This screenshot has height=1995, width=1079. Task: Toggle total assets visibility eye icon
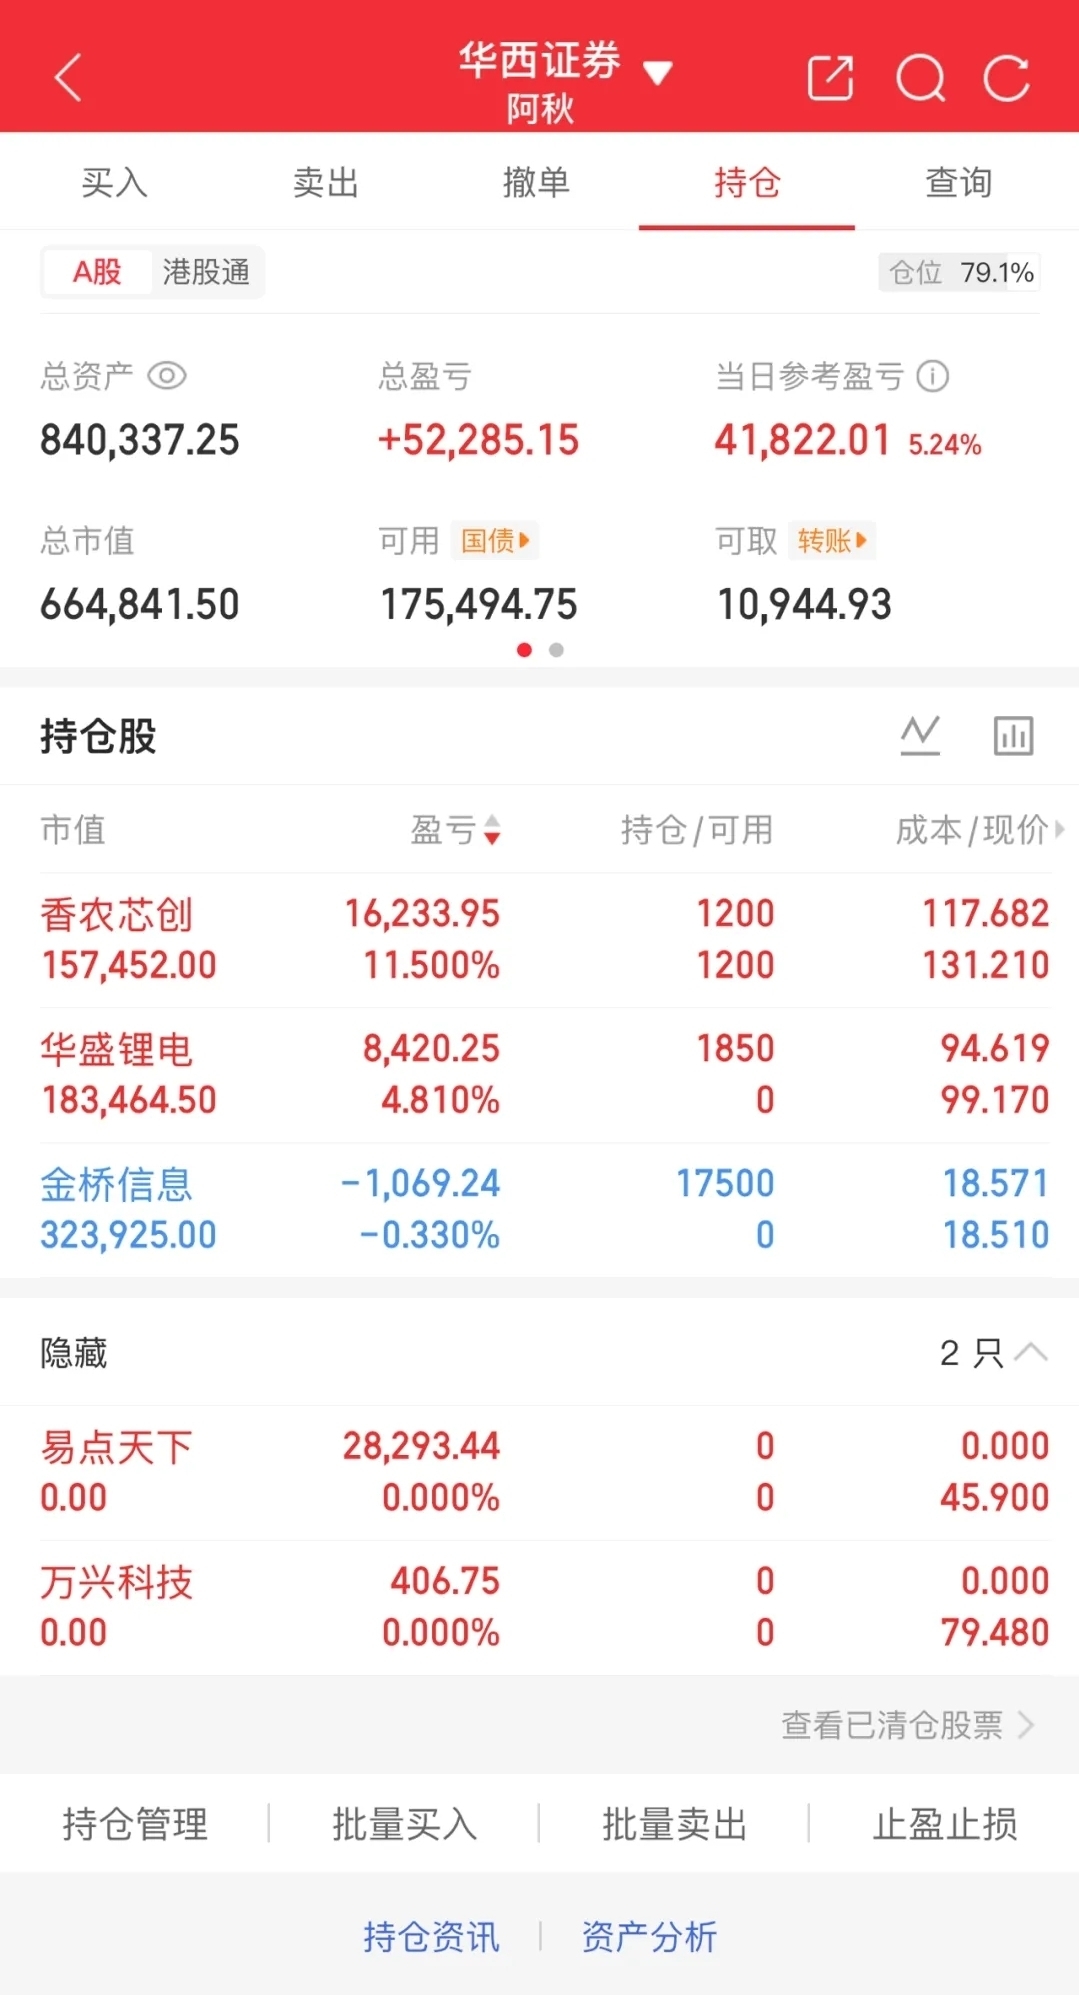(167, 376)
